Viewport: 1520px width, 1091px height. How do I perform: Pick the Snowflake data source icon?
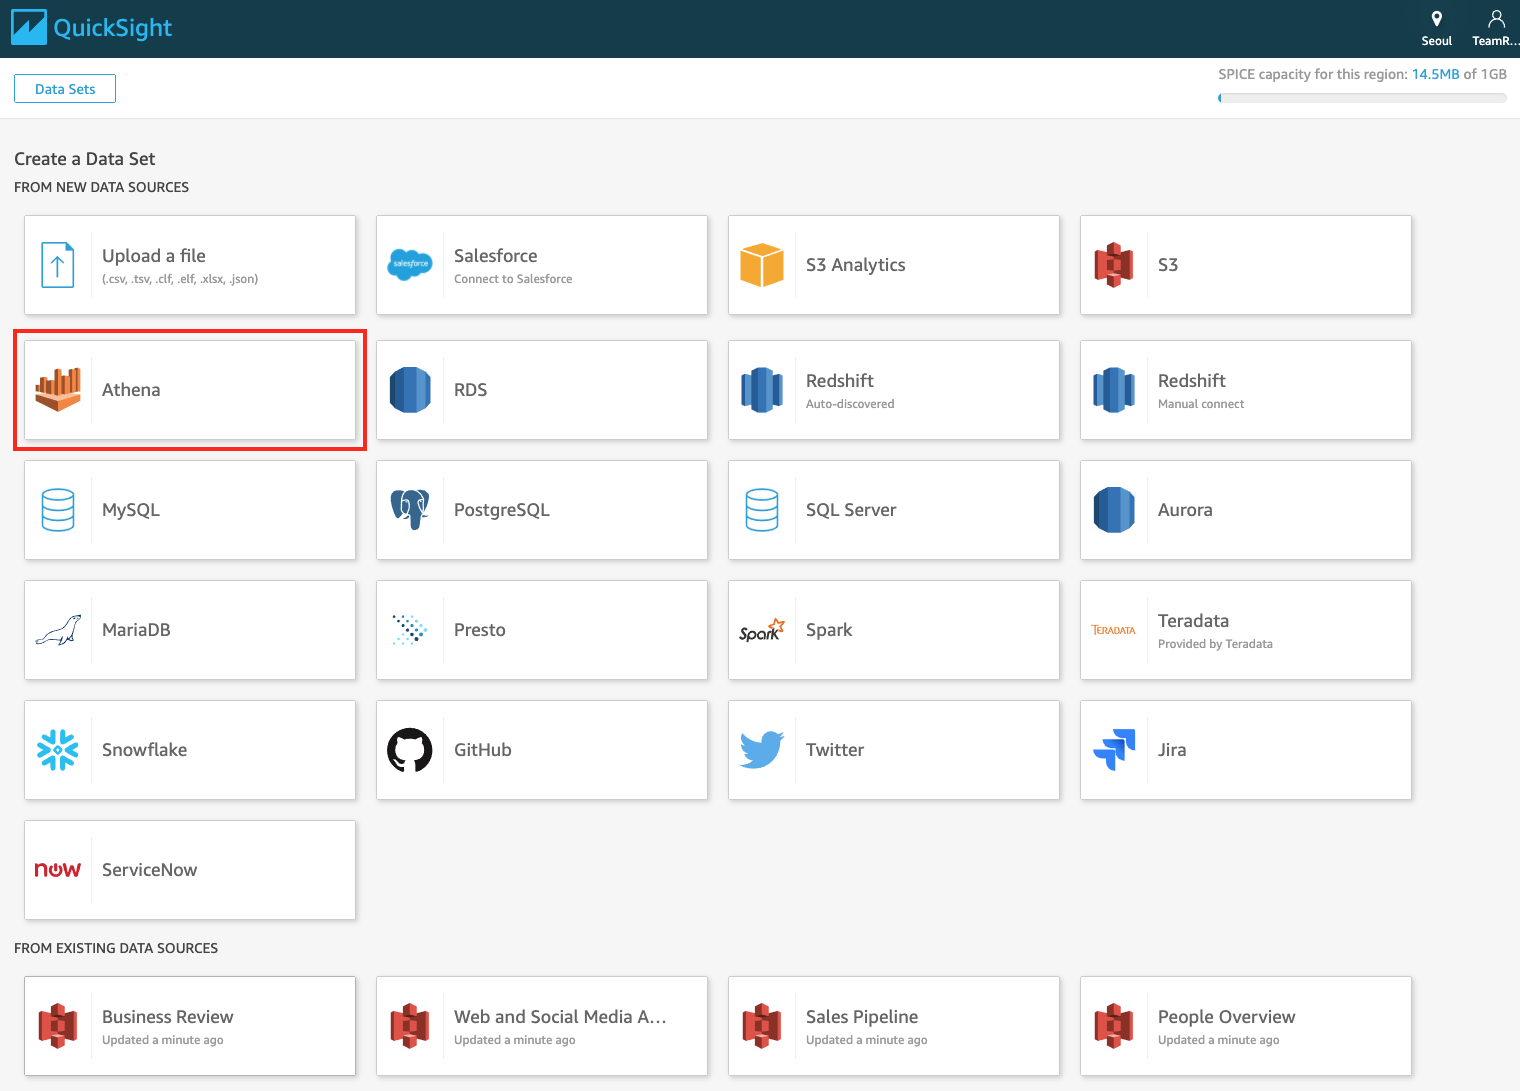[x=58, y=750]
